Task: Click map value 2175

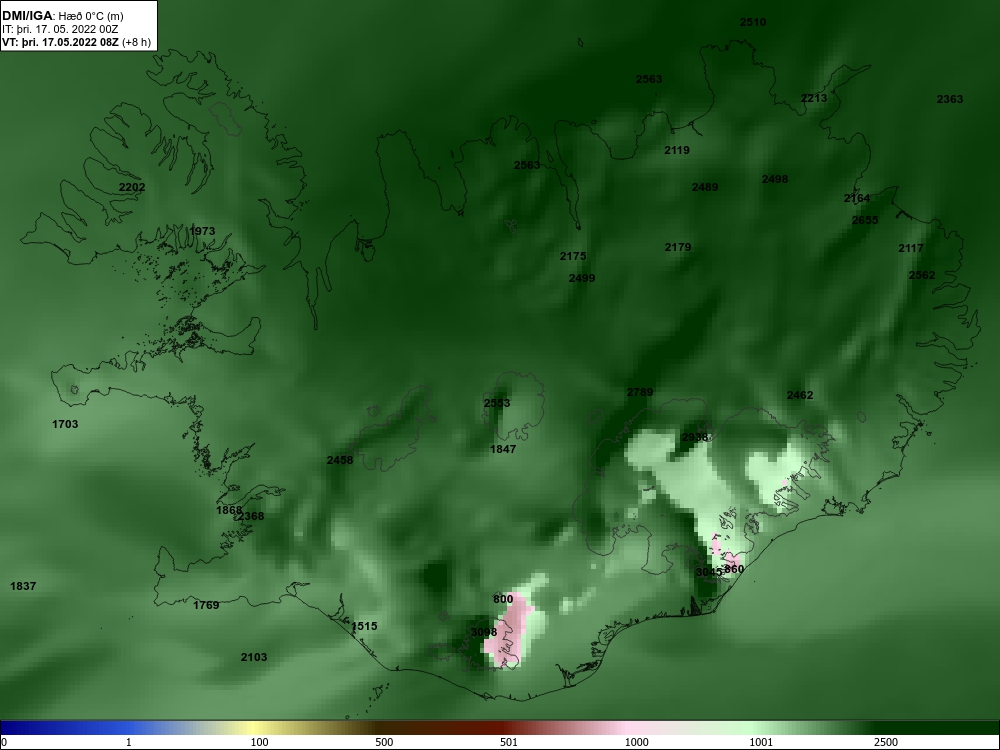Action: [x=573, y=256]
